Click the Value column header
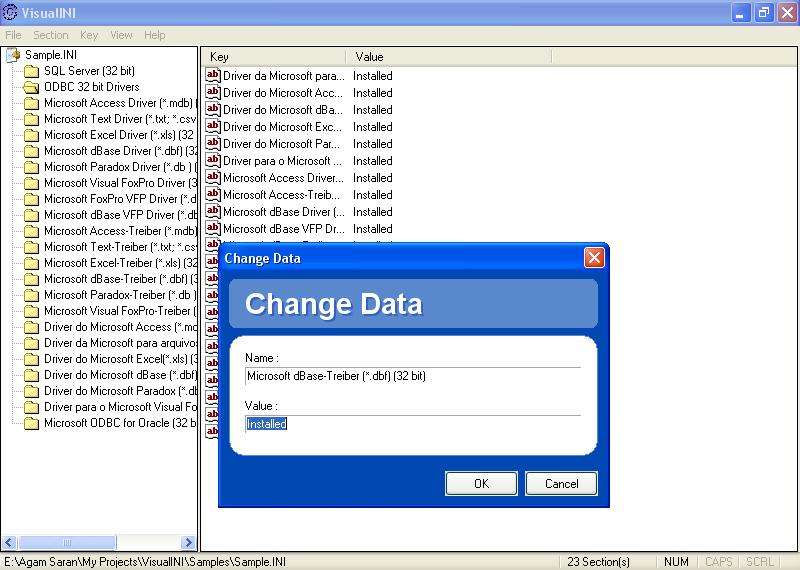 tap(369, 57)
